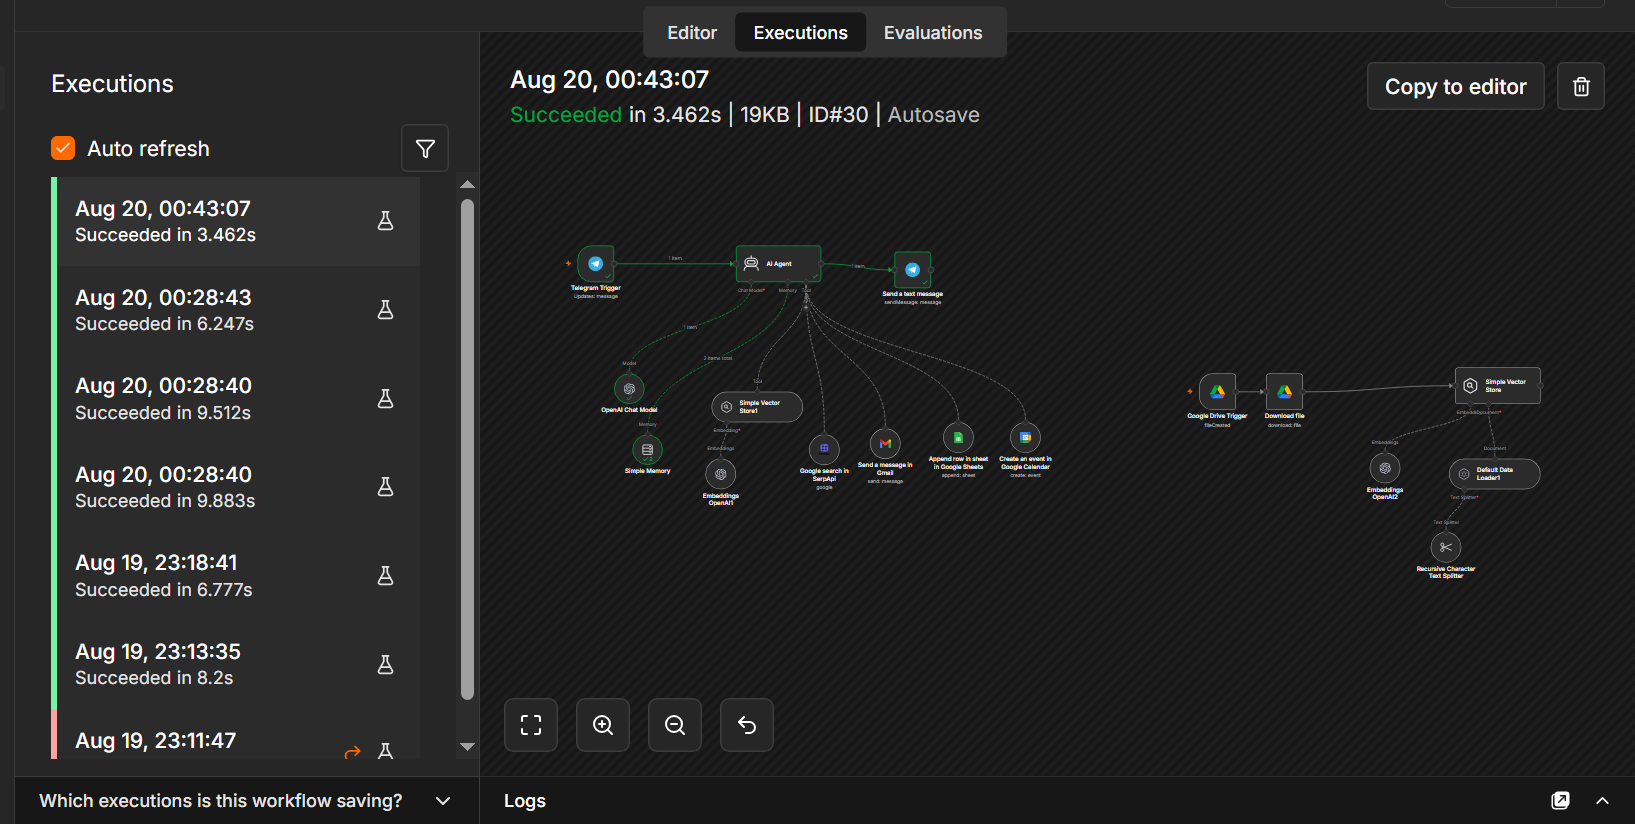The image size is (1635, 824).
Task: Click the Embeddings OpenAI1 node
Action: 720,474
